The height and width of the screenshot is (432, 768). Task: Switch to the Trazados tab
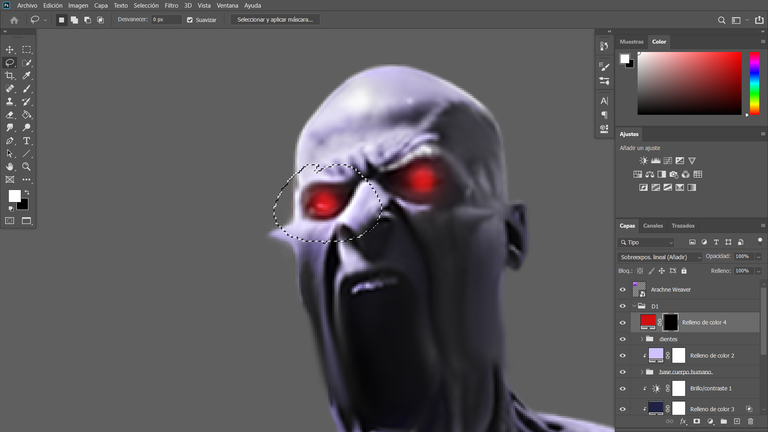click(683, 226)
